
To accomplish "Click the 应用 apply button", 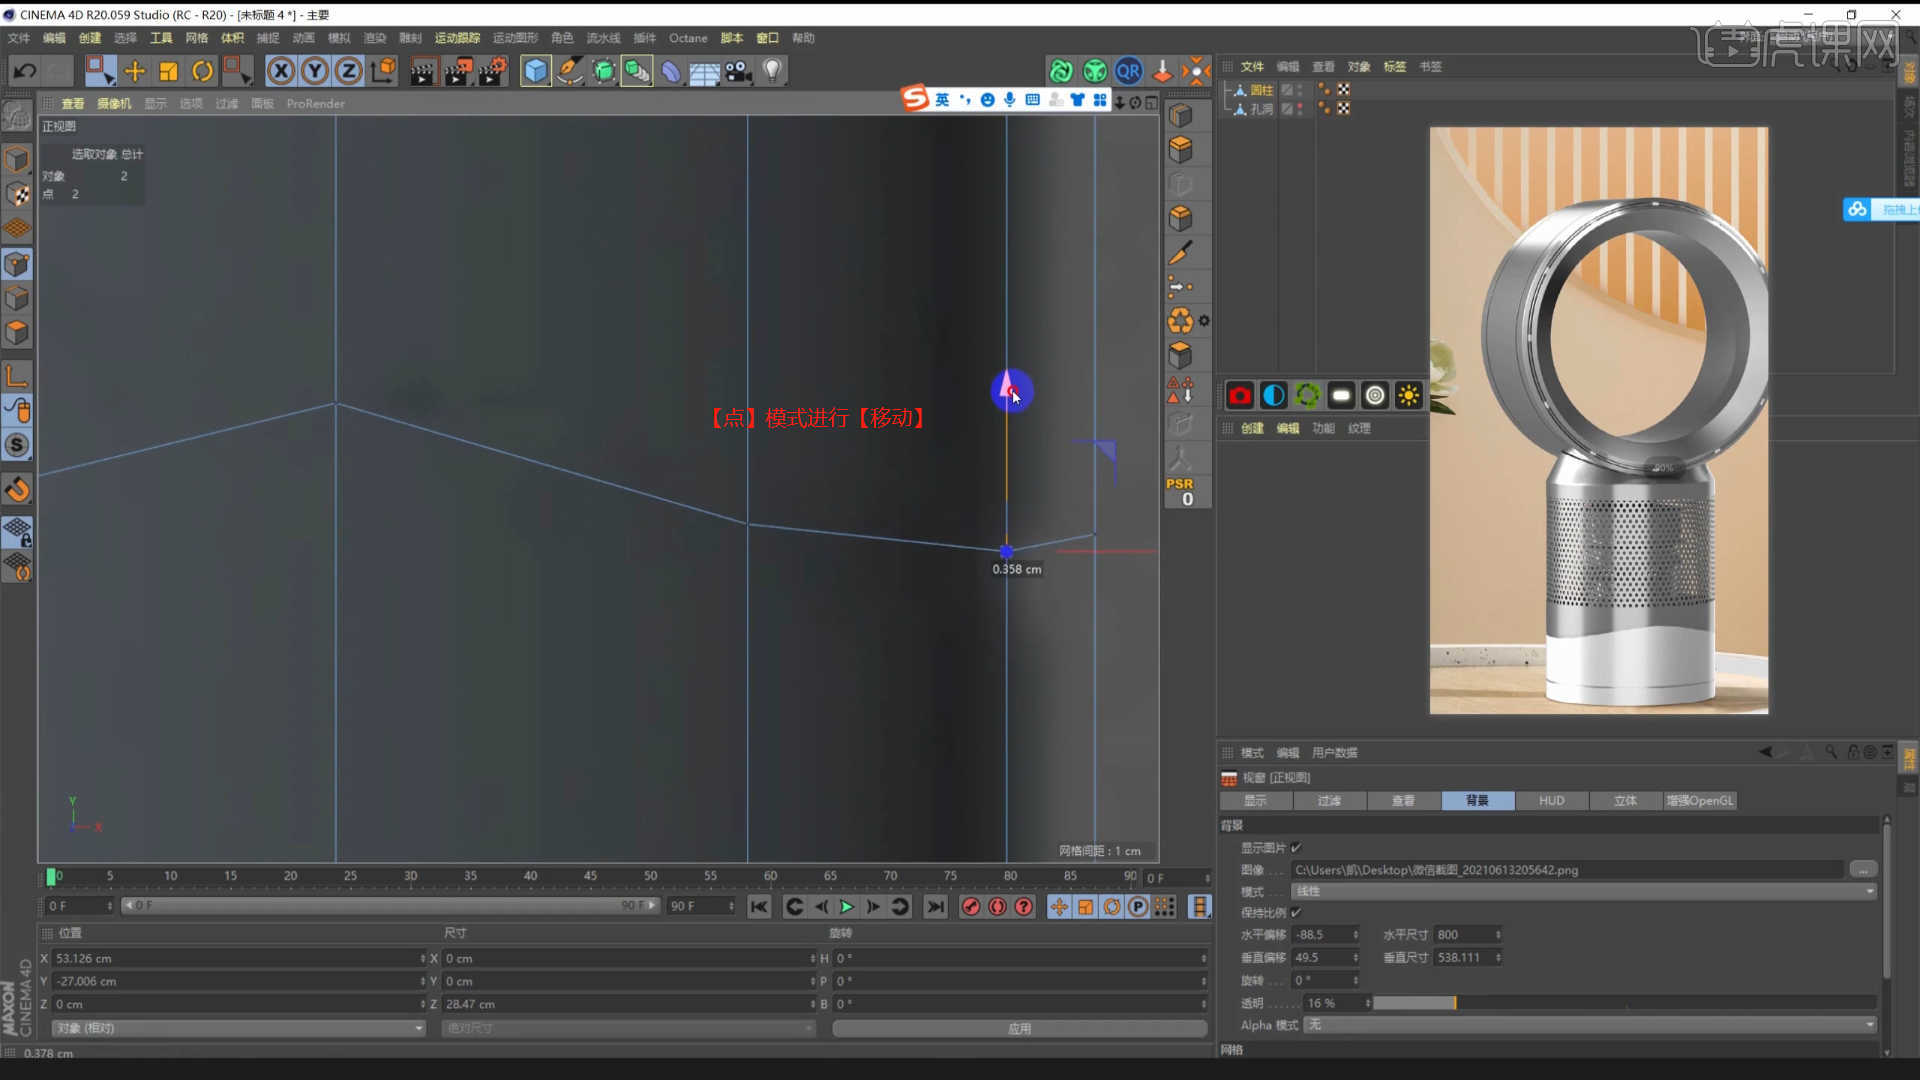I will click(1019, 1028).
